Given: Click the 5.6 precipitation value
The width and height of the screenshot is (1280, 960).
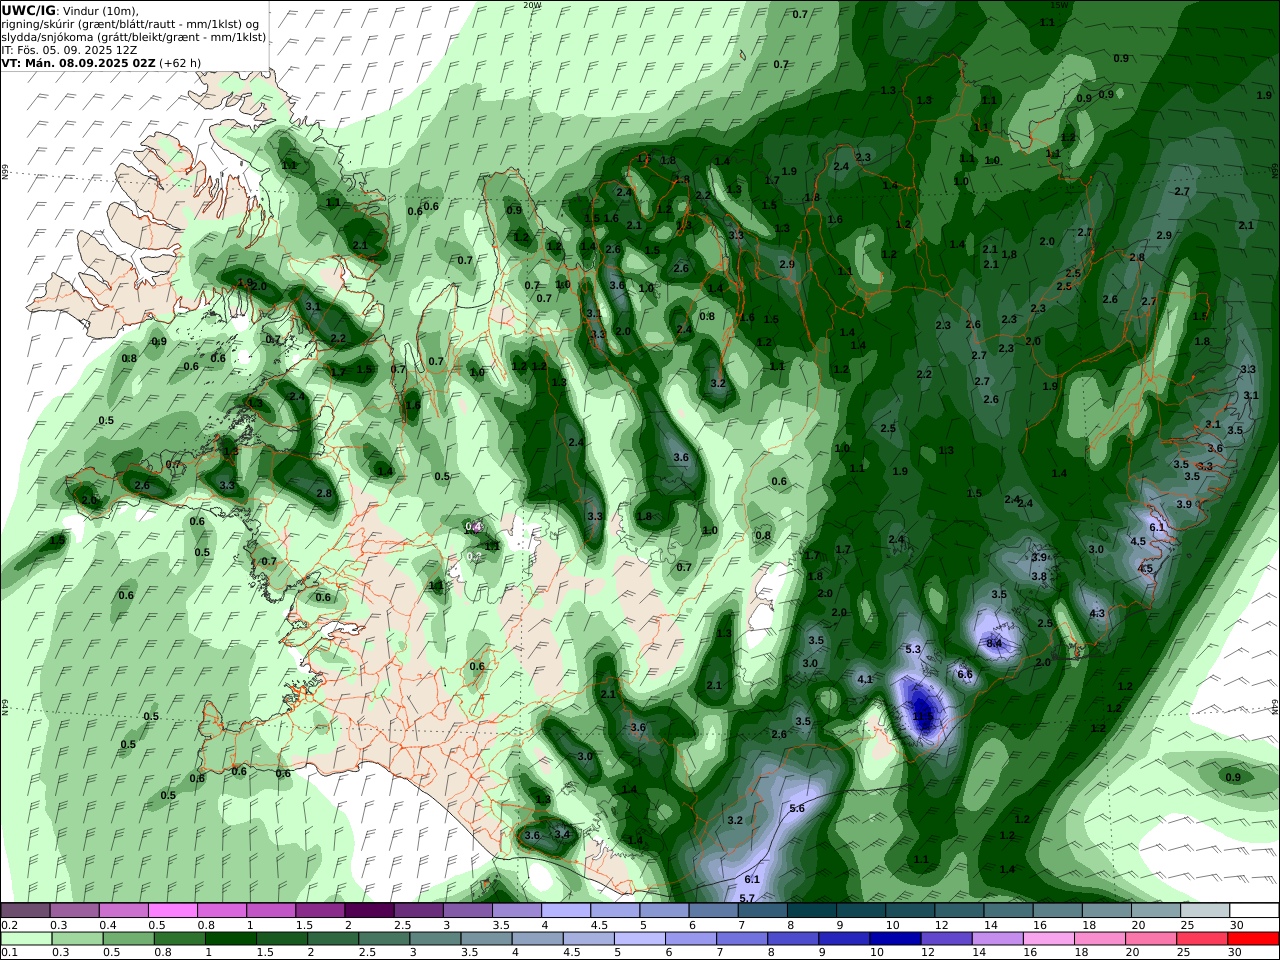Looking at the screenshot, I should 797,809.
